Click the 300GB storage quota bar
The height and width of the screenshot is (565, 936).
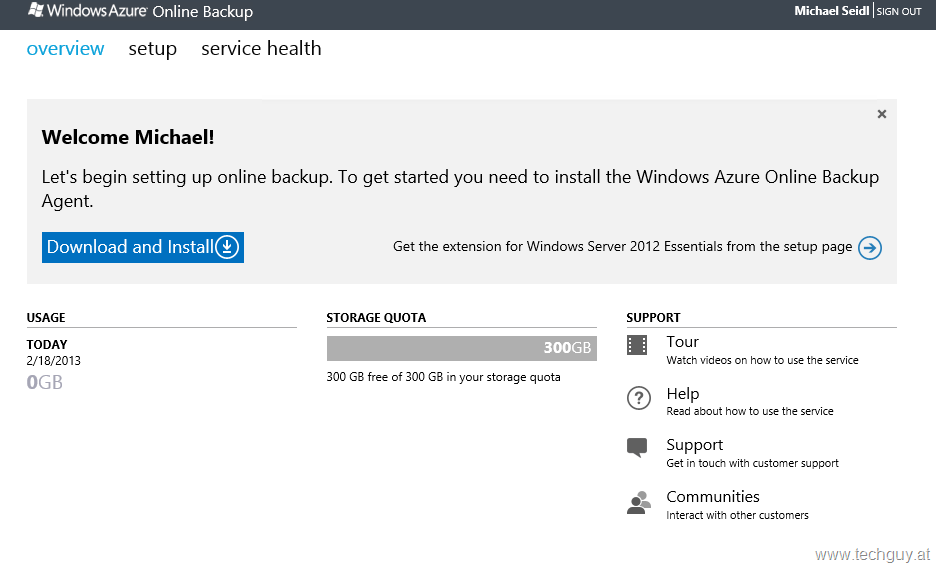pos(461,348)
